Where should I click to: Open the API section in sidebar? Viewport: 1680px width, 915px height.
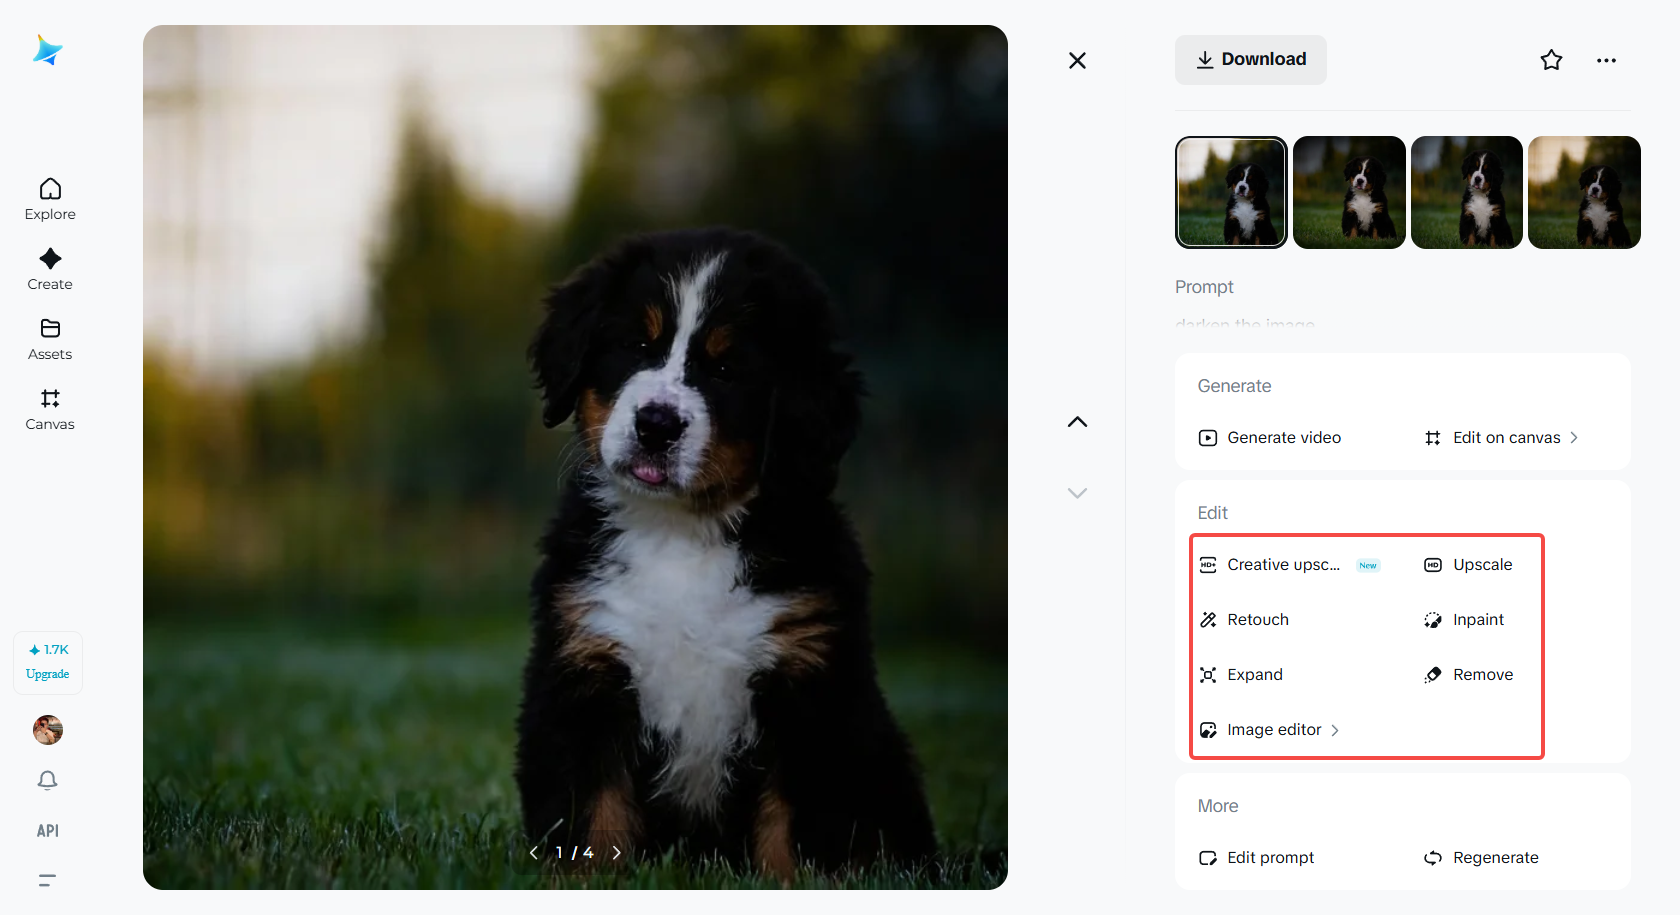46,830
